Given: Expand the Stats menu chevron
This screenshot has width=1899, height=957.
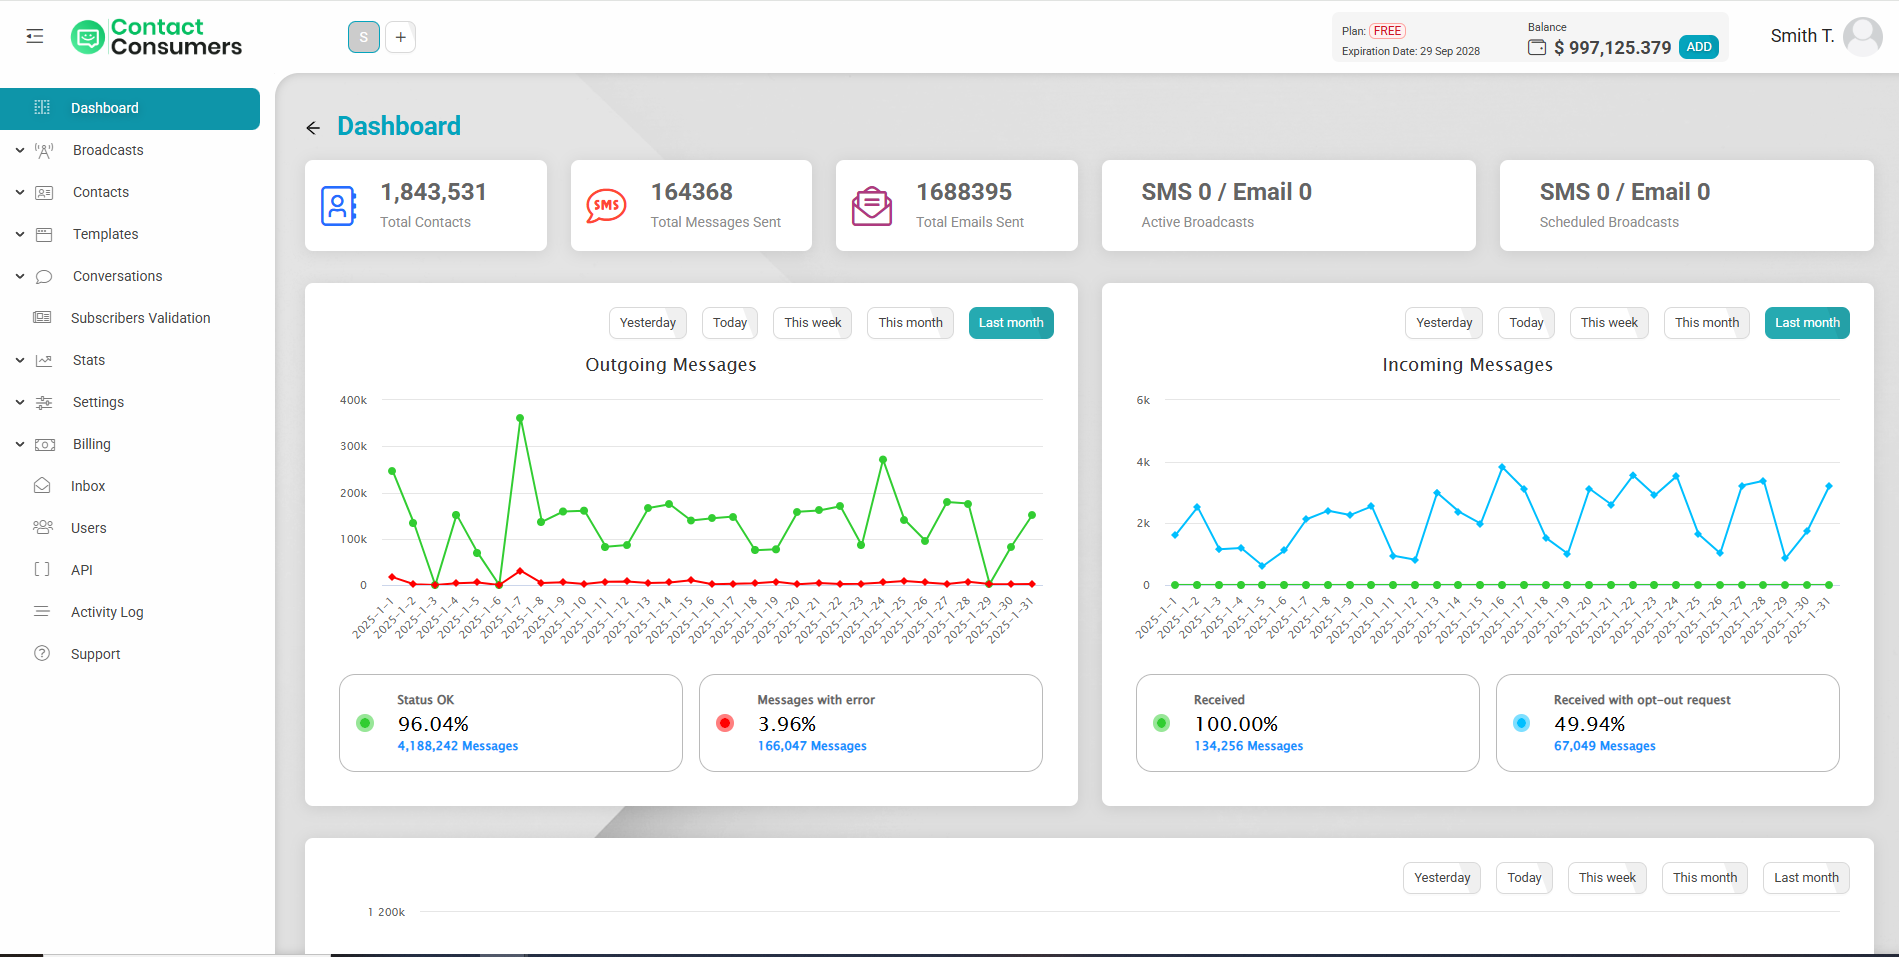Looking at the screenshot, I should pos(20,360).
